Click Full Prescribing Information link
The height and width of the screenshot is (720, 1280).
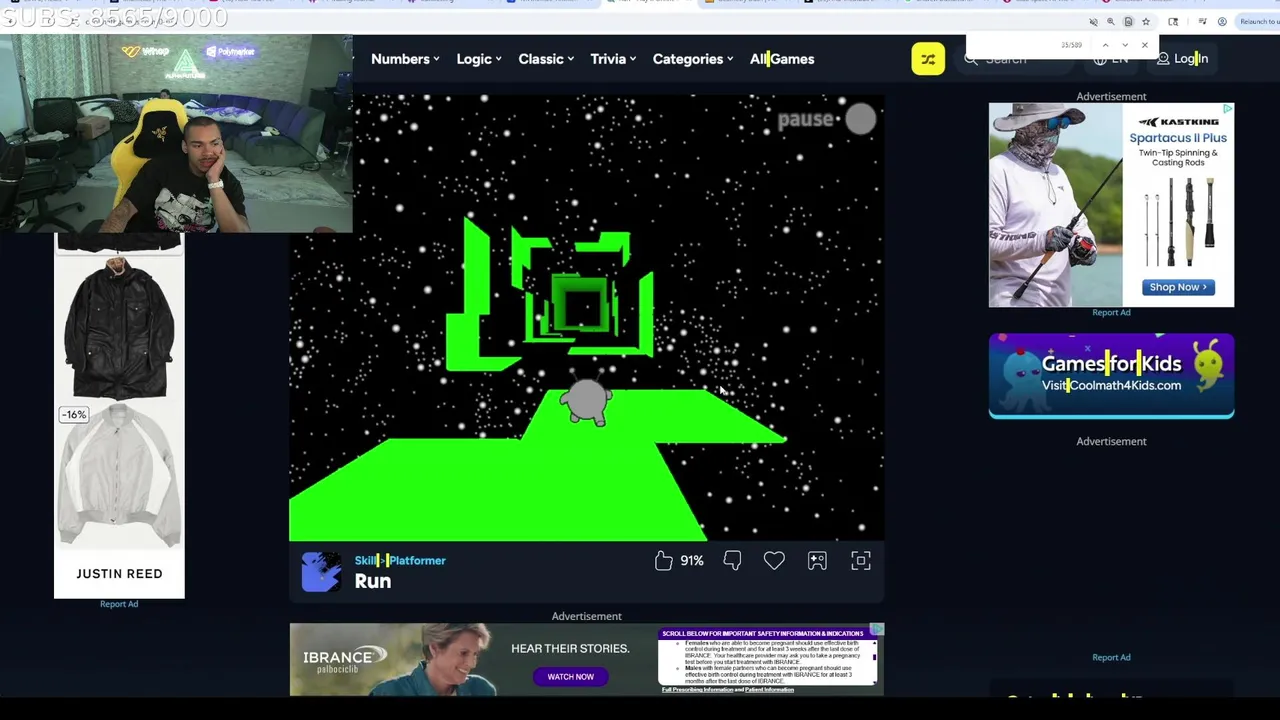pos(697,690)
